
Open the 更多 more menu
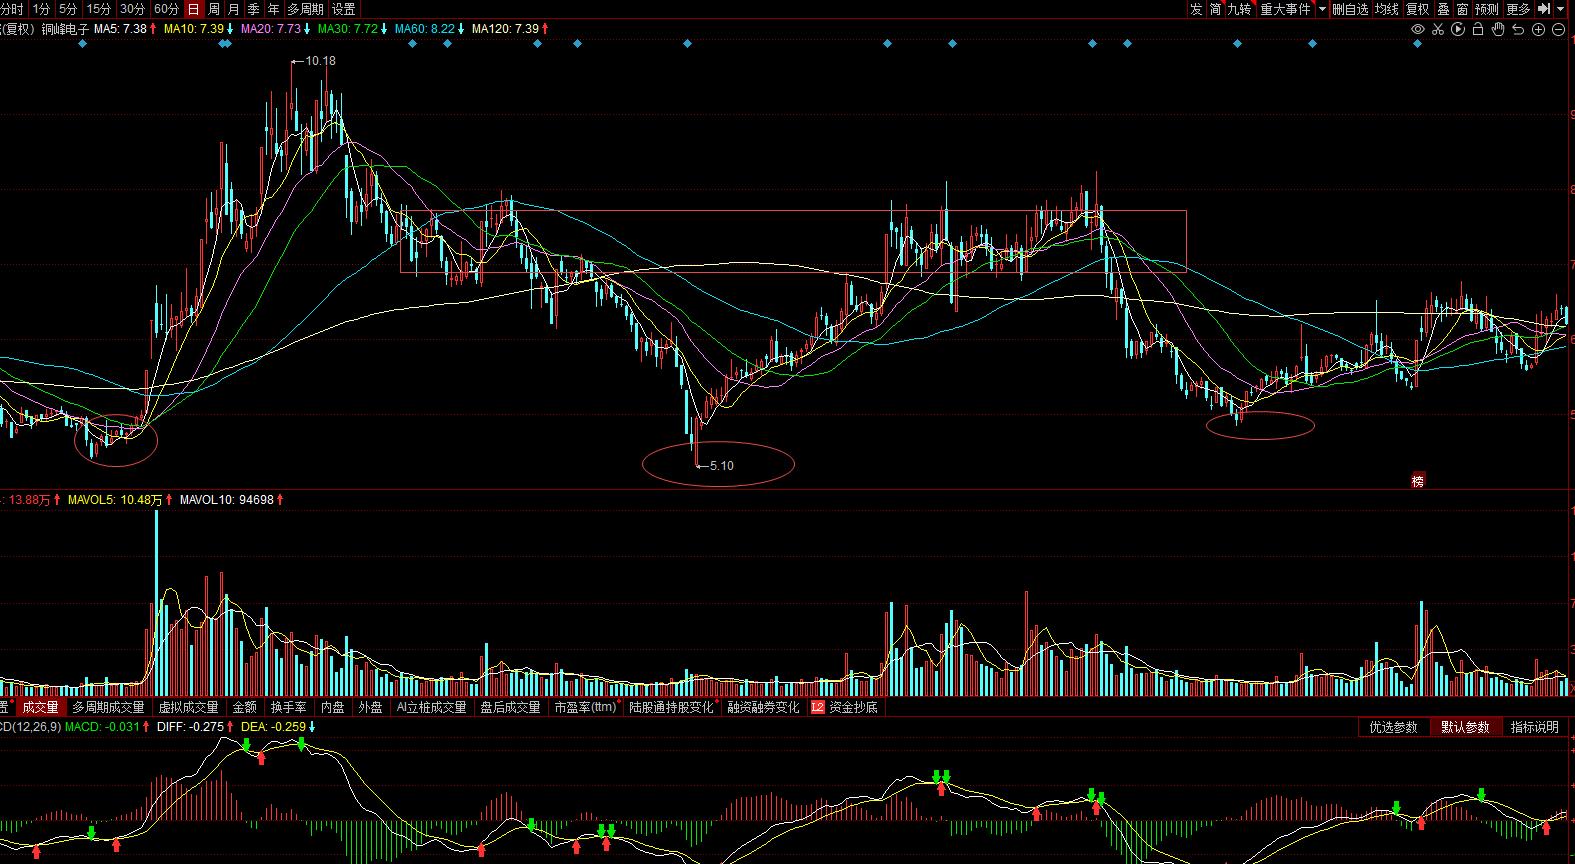(1518, 9)
